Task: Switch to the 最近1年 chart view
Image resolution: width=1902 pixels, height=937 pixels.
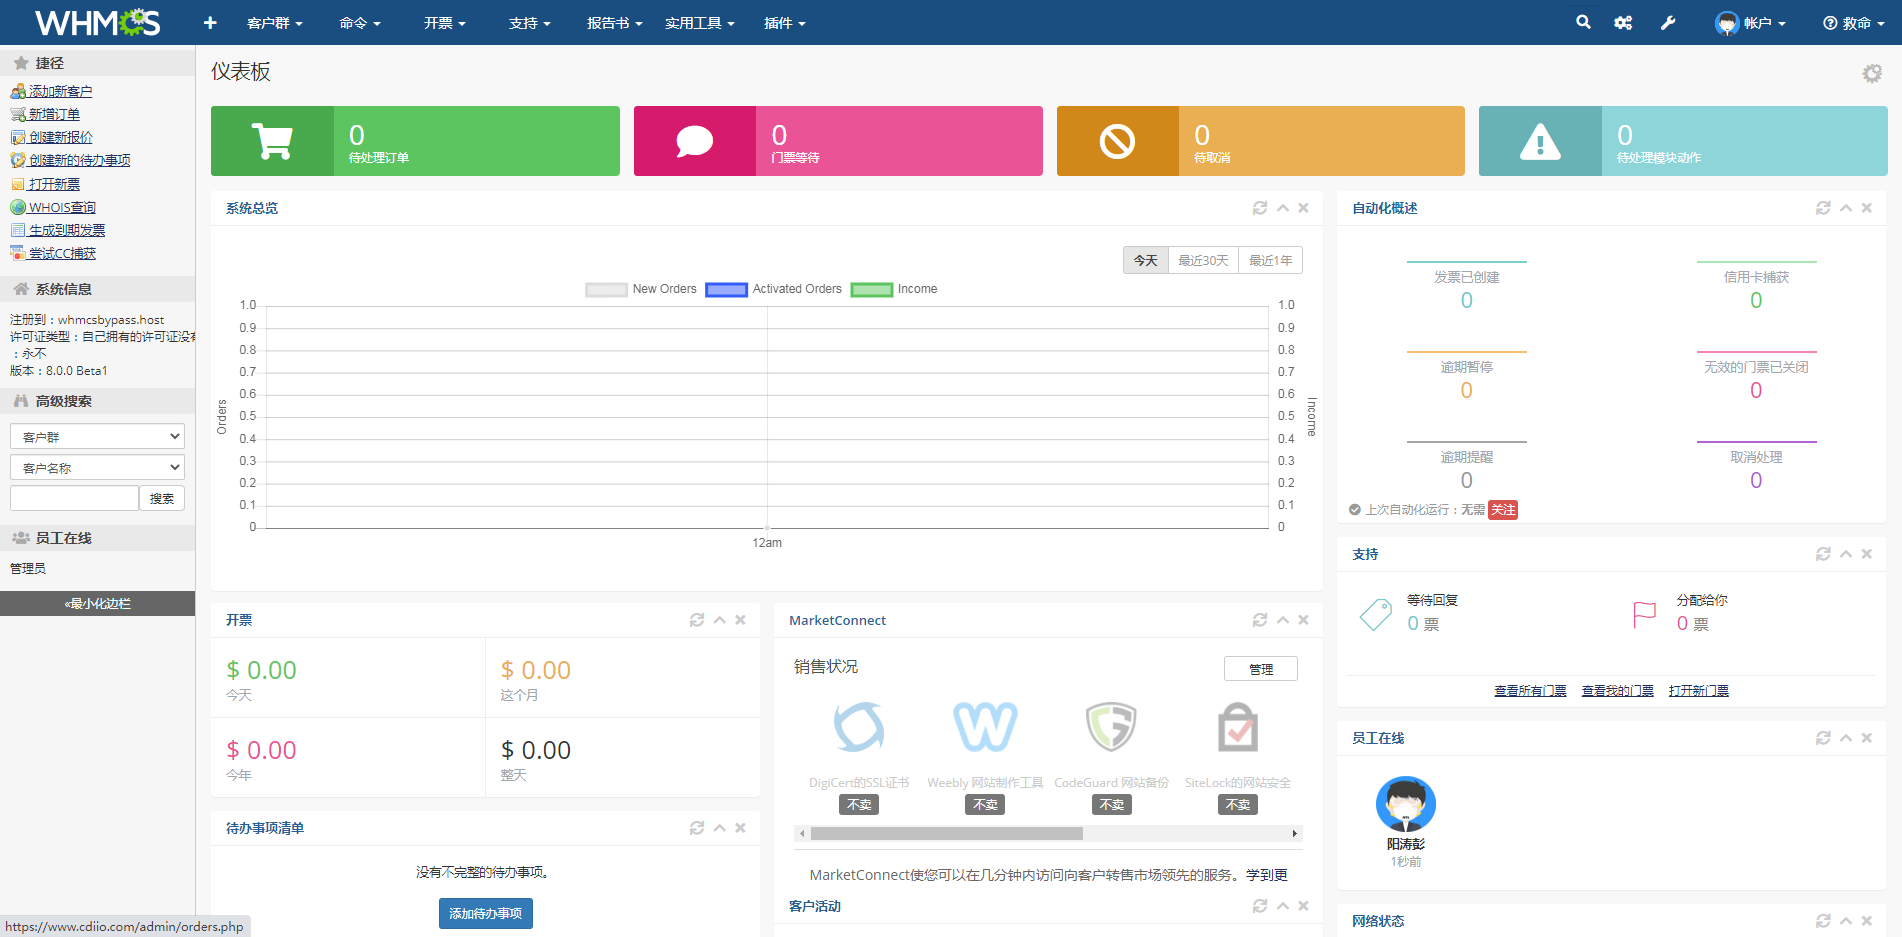Action: pyautogui.click(x=1270, y=259)
